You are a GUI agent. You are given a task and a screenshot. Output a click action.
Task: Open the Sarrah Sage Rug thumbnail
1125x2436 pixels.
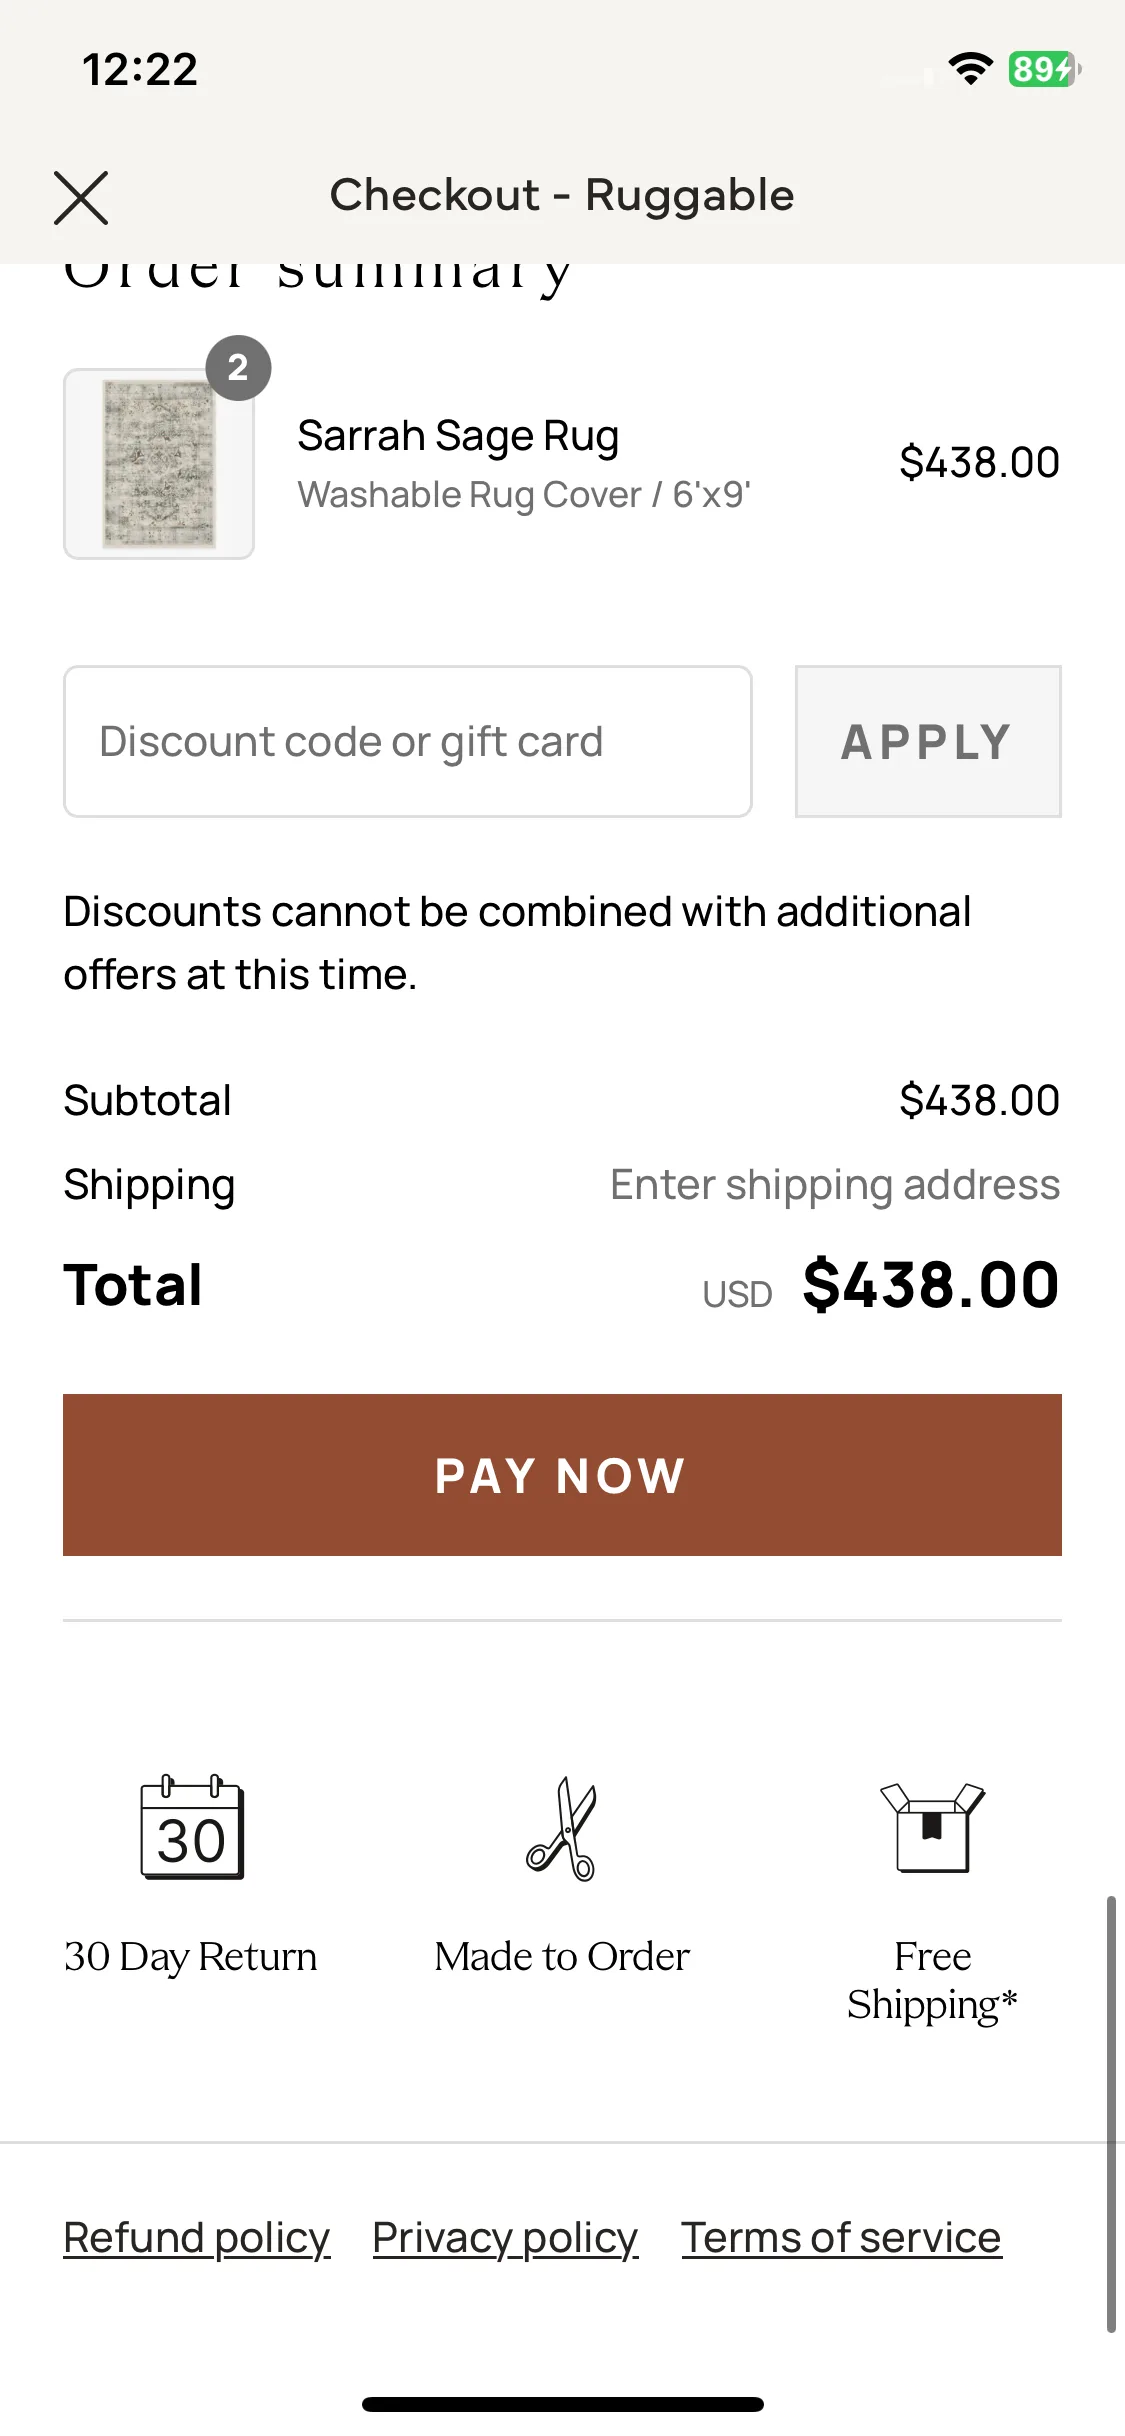click(159, 464)
